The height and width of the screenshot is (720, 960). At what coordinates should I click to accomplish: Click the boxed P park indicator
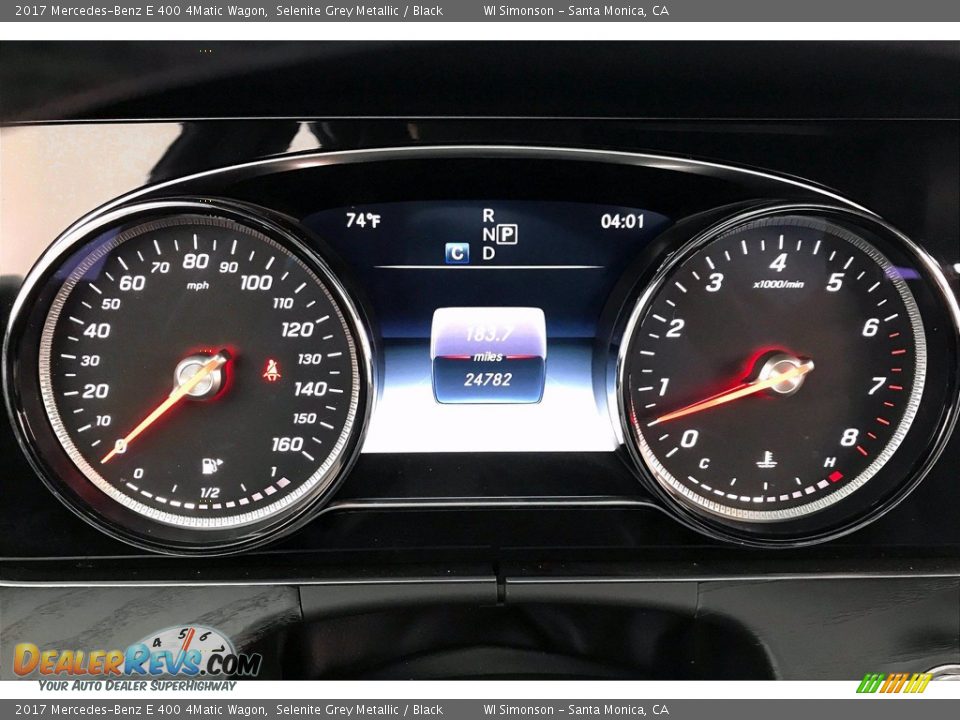click(x=507, y=234)
